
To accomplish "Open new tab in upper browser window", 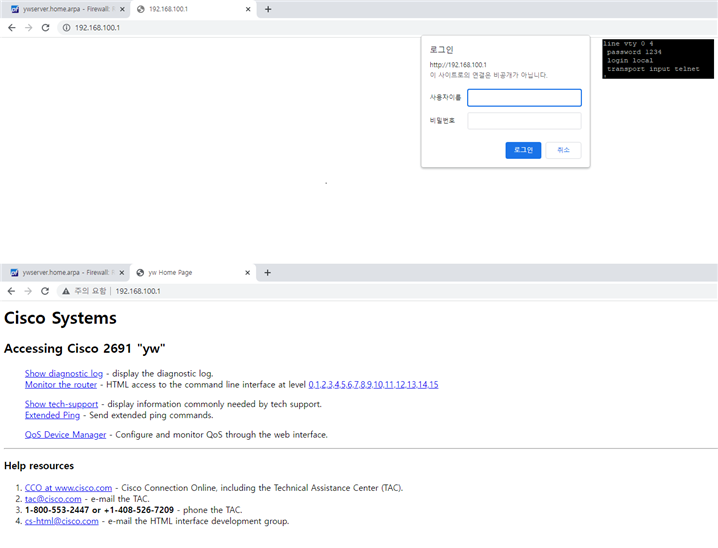I will 268,9.
